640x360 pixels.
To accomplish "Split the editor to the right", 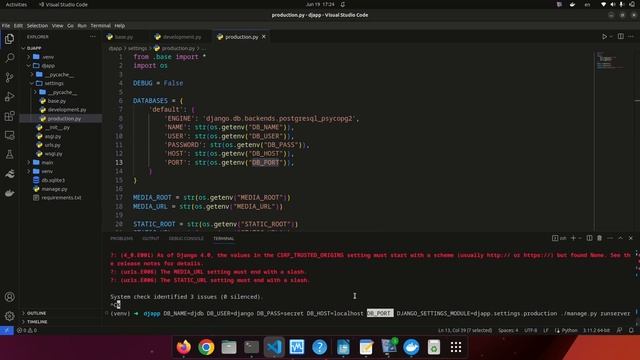I will (620, 37).
